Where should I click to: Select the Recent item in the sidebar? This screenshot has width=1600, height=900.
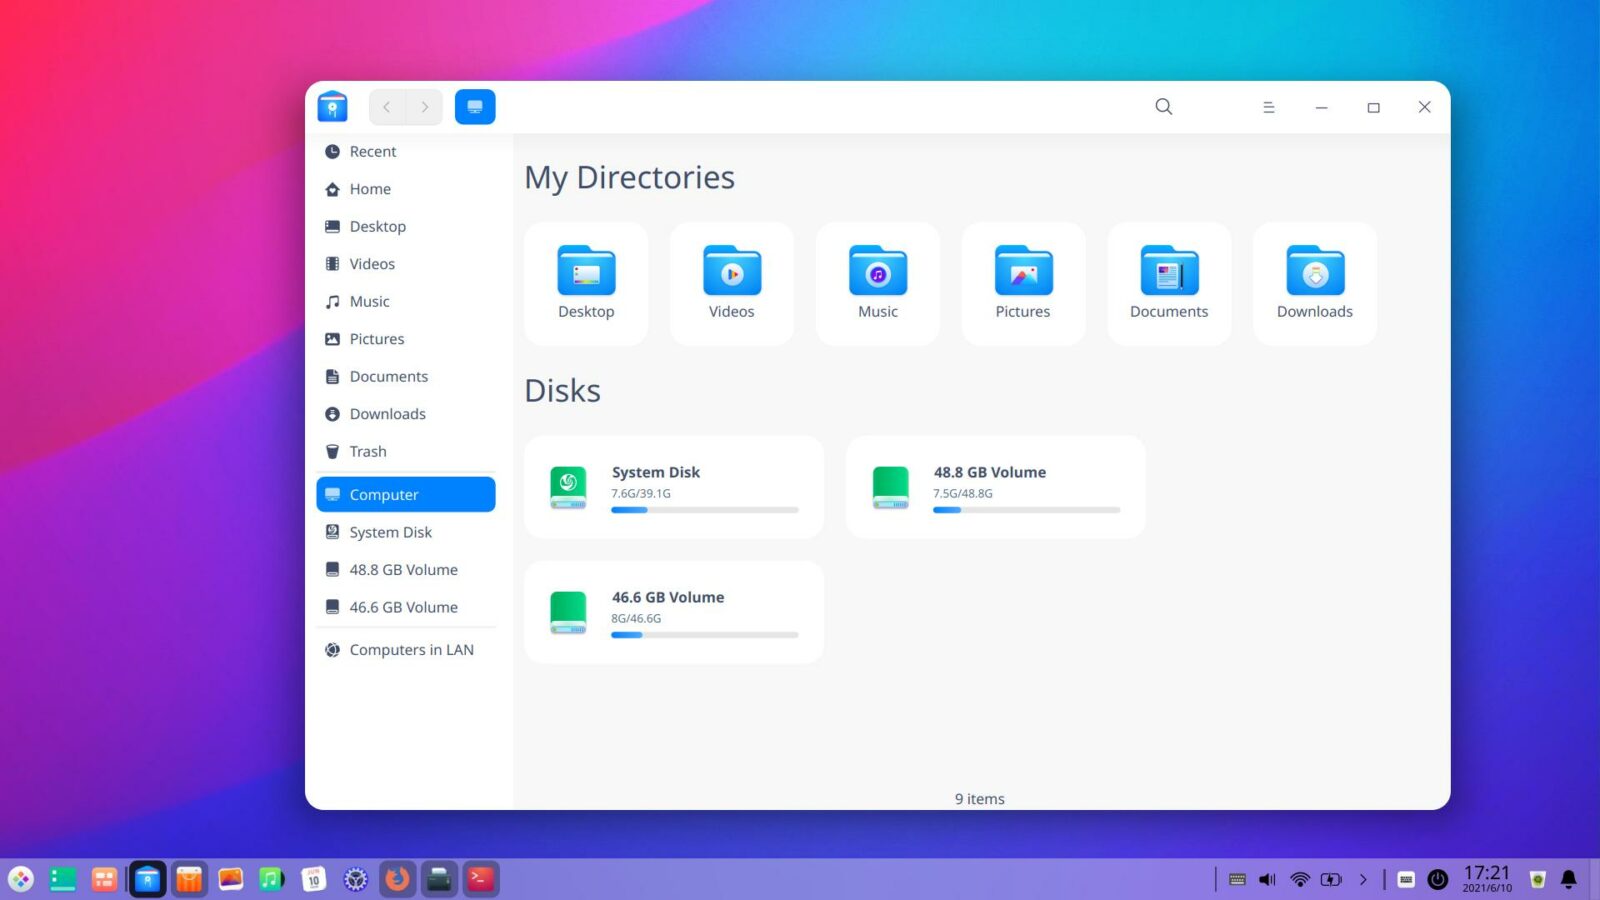372,151
